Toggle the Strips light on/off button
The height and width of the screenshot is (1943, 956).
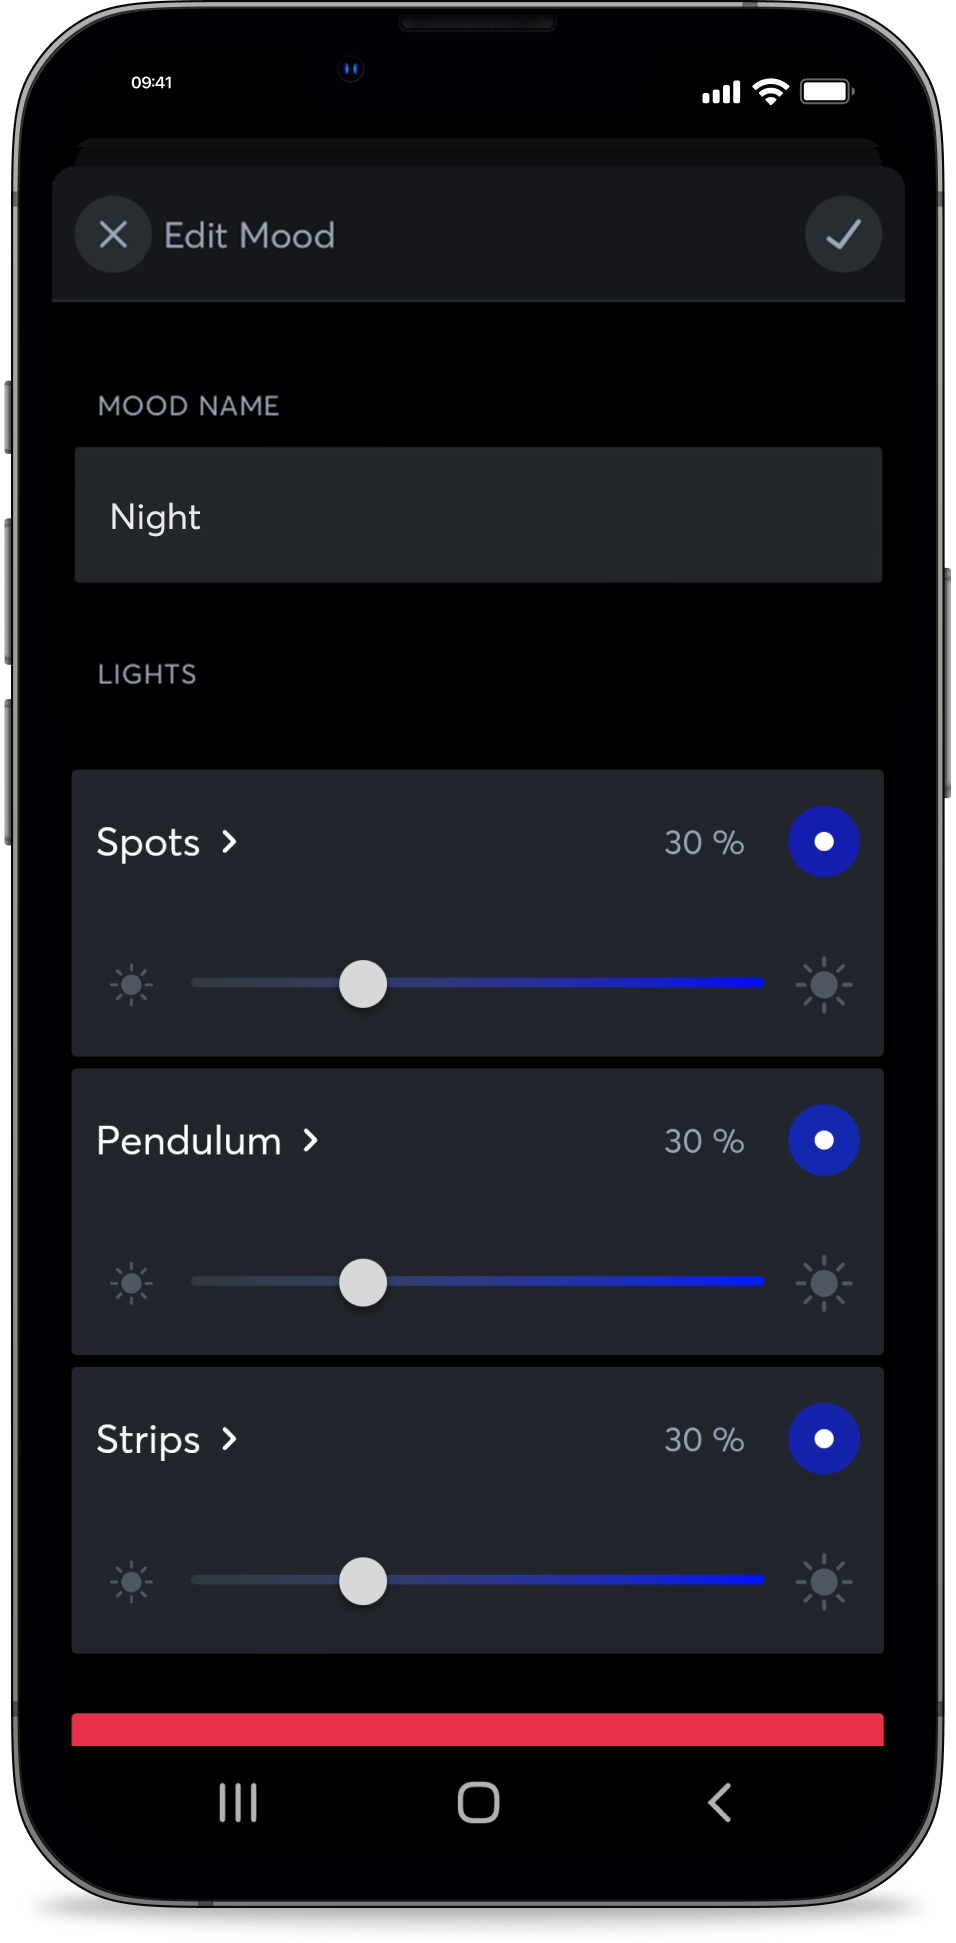tap(824, 1439)
